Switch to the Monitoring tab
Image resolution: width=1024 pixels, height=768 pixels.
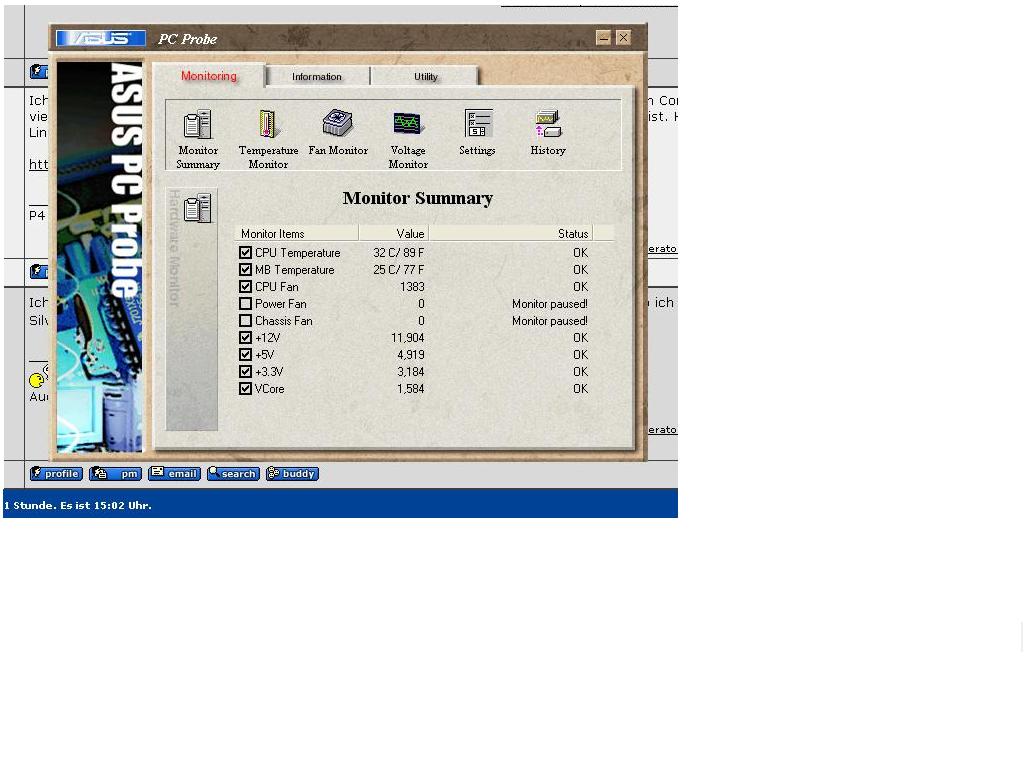[209, 76]
